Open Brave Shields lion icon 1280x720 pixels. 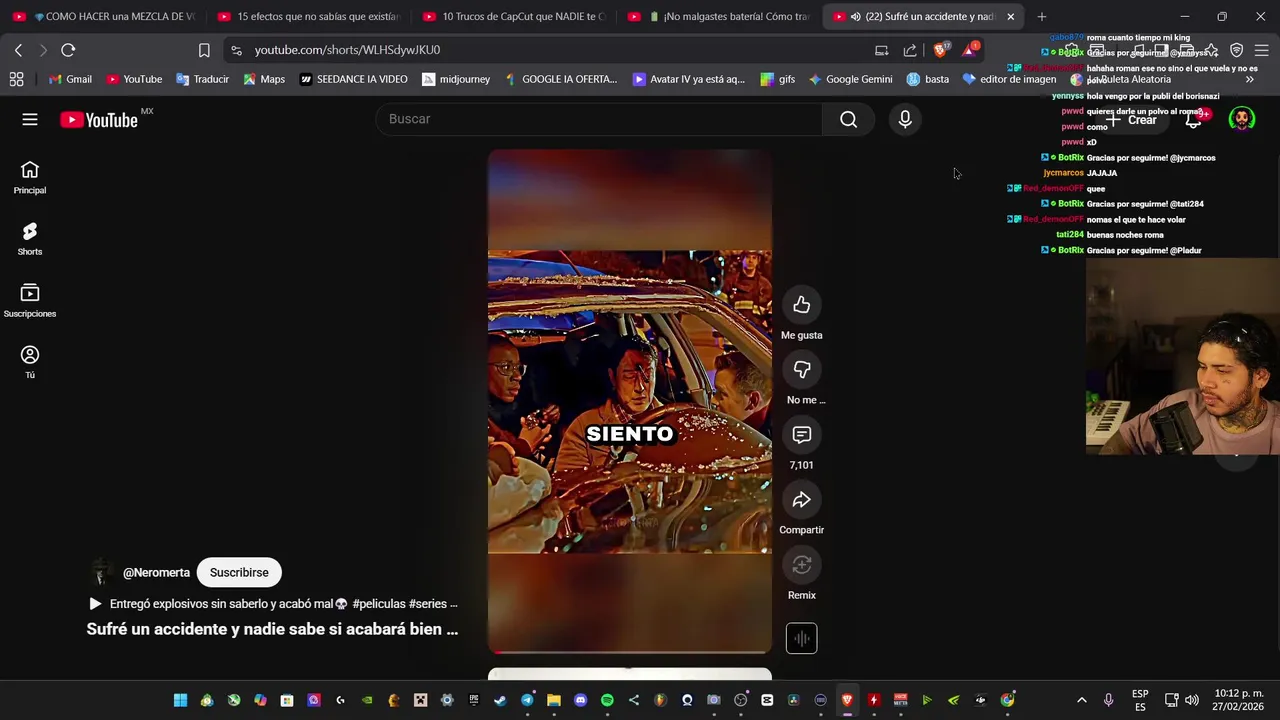pyautogui.click(x=941, y=50)
